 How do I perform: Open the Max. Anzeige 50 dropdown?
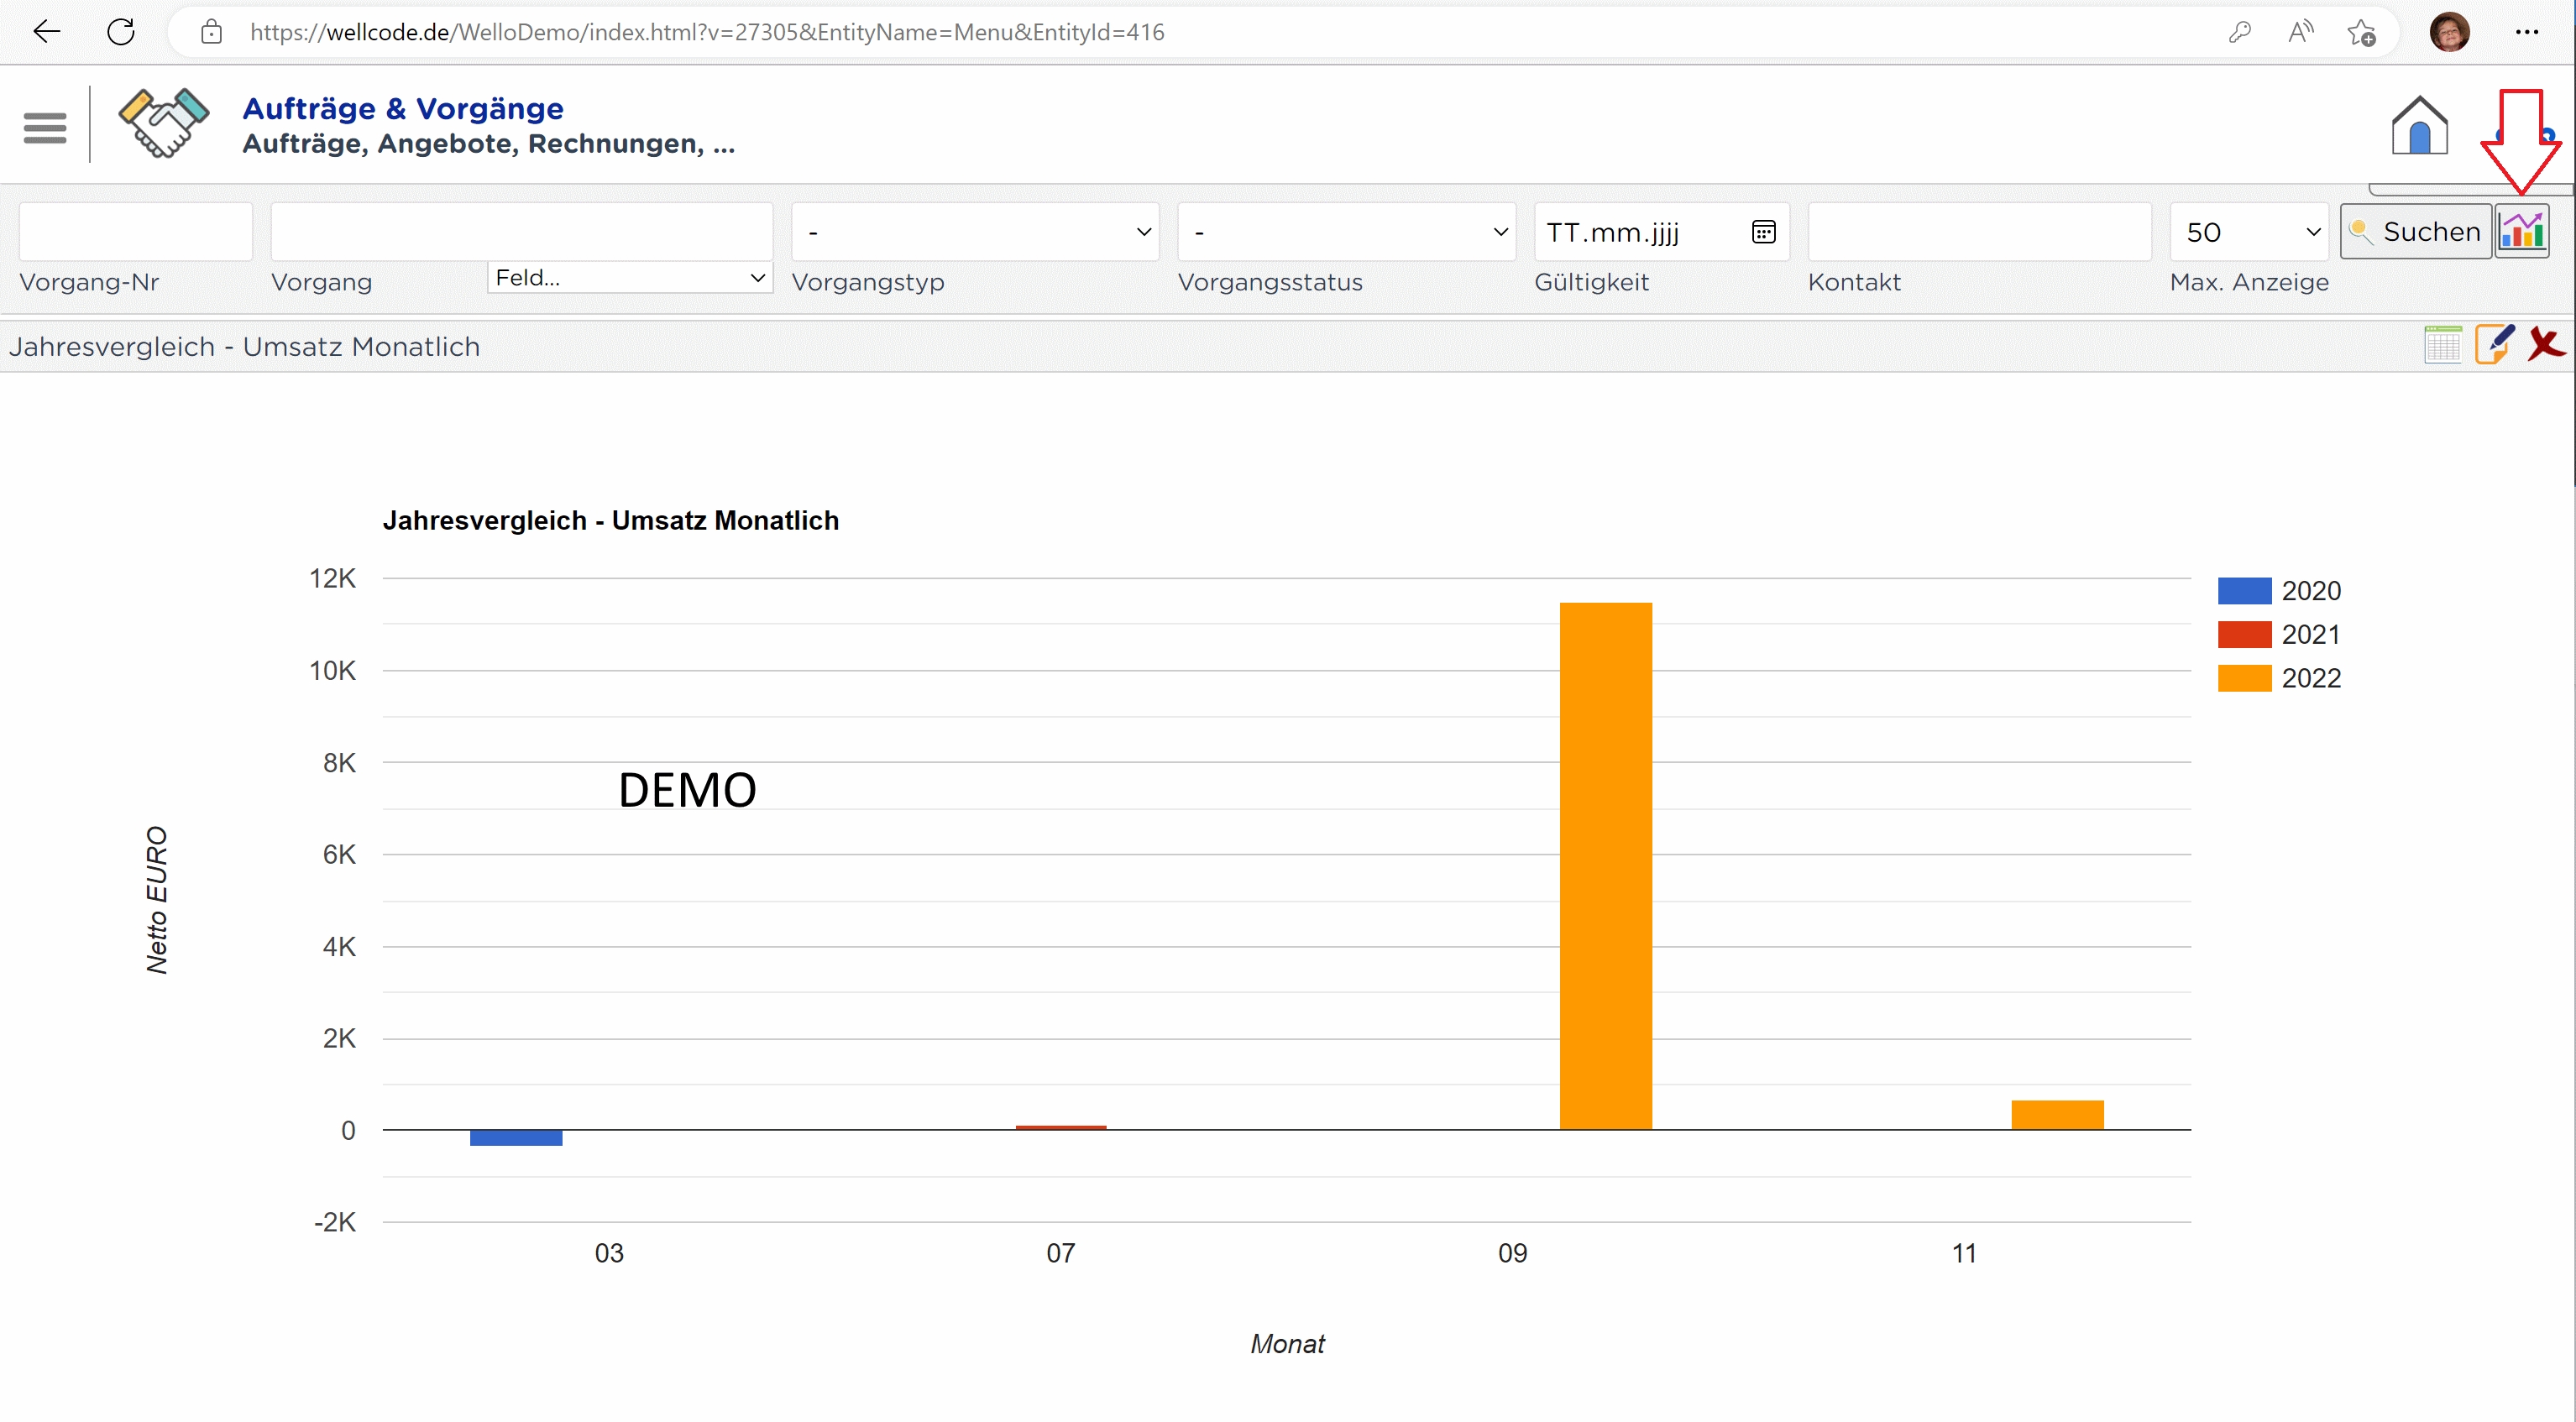pyautogui.click(x=2249, y=232)
